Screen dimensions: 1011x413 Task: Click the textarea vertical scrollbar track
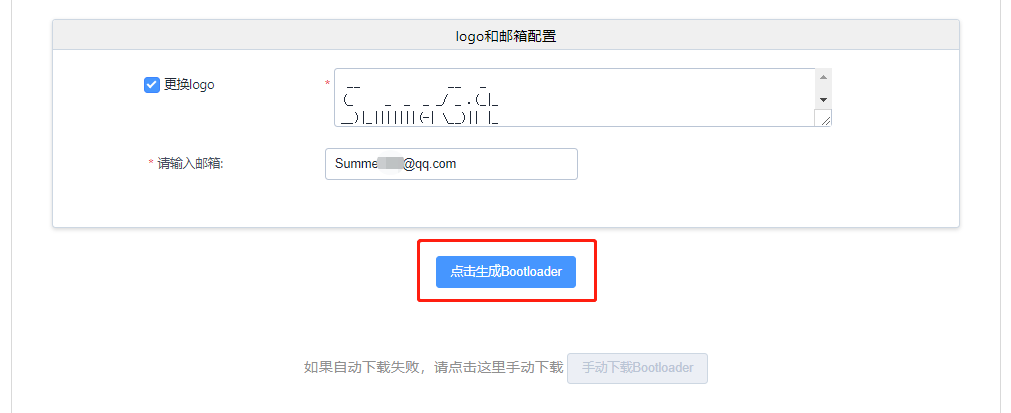click(823, 89)
